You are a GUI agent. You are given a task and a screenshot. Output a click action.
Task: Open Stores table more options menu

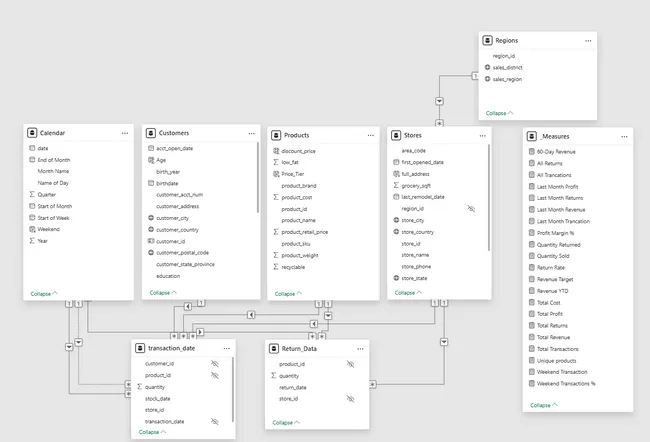[x=483, y=136]
